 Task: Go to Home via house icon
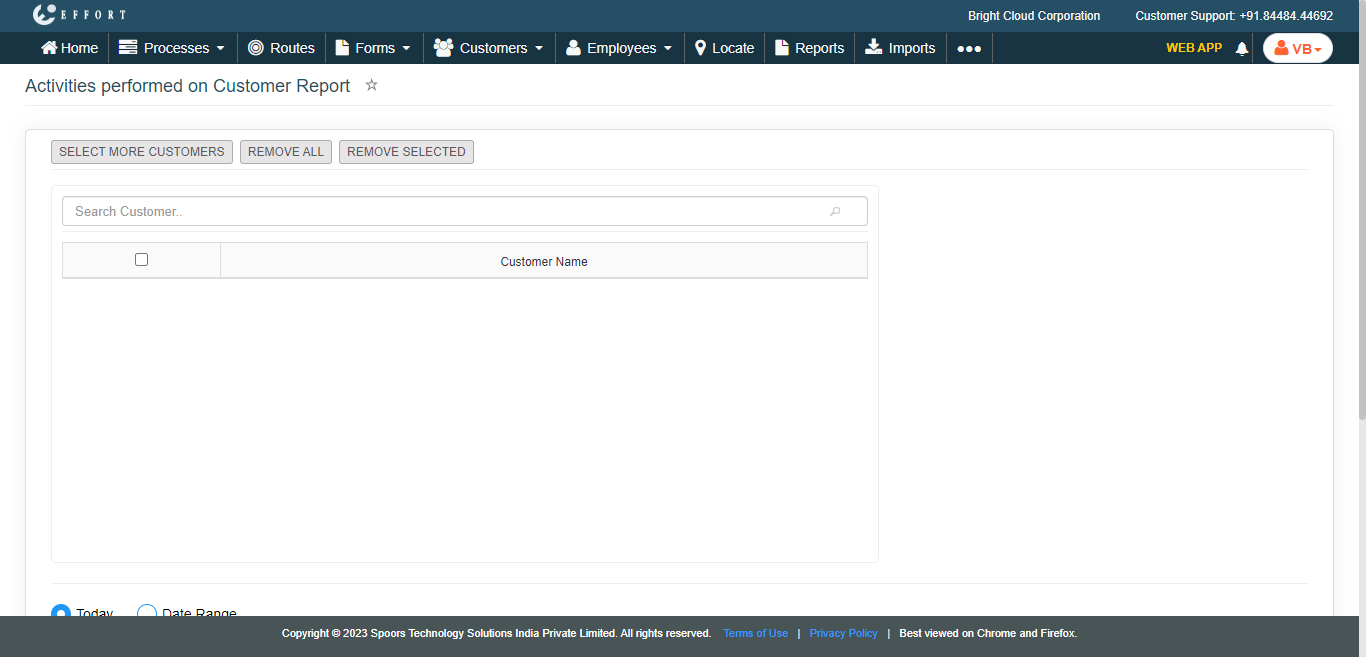click(49, 48)
